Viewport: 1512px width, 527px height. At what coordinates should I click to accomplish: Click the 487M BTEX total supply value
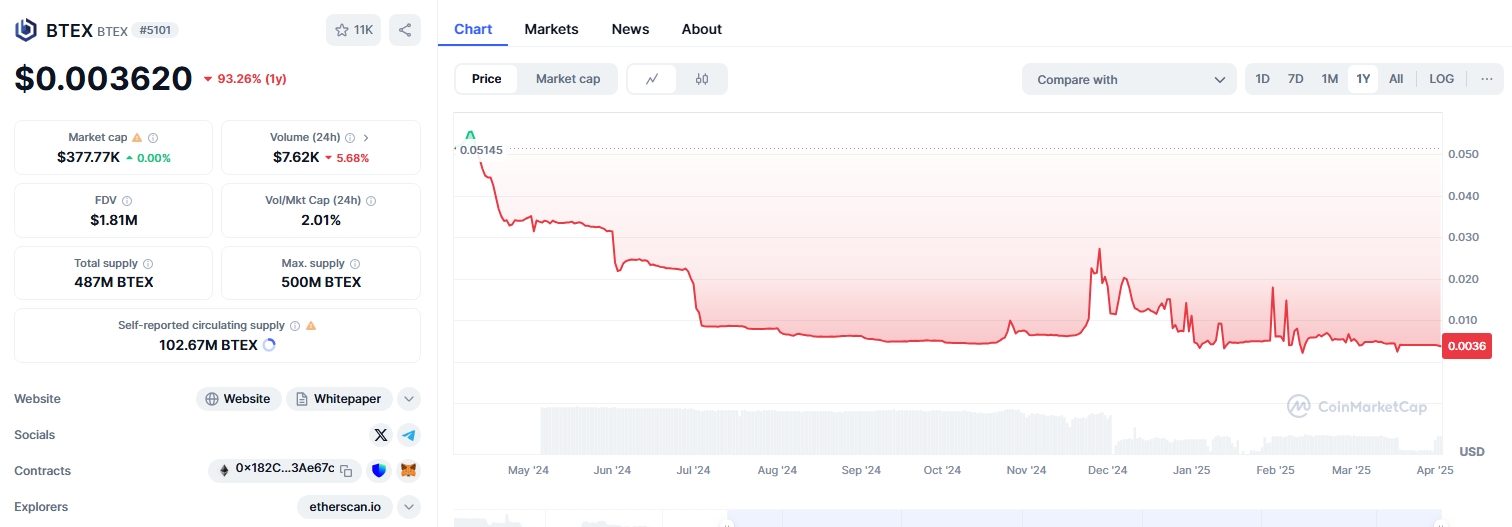[114, 282]
